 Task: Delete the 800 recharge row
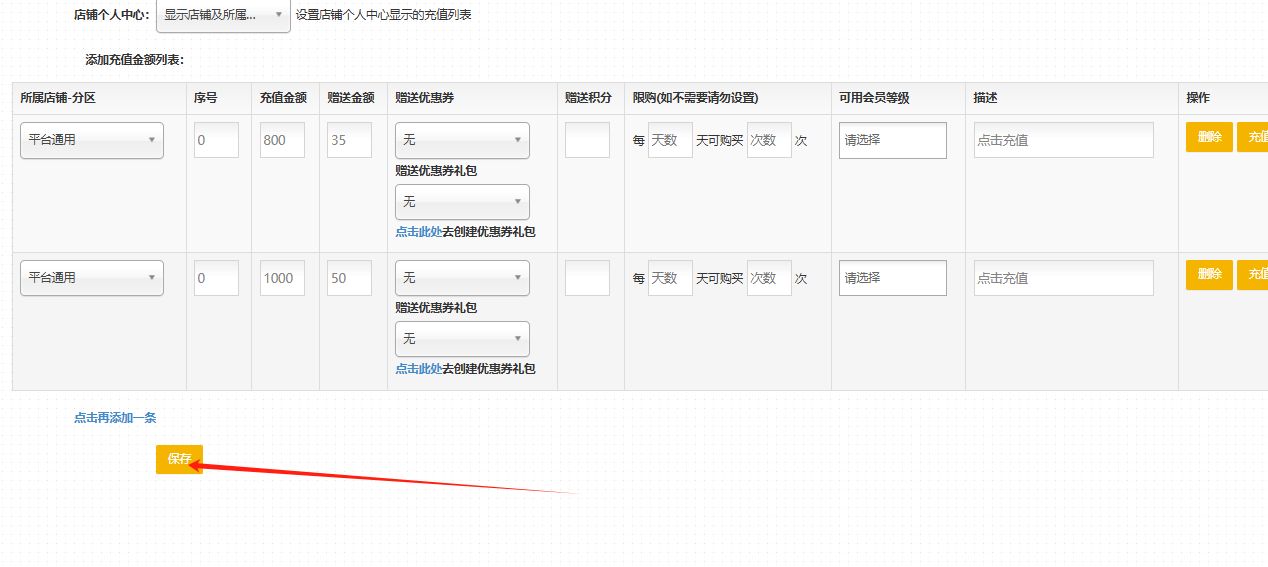1209,137
